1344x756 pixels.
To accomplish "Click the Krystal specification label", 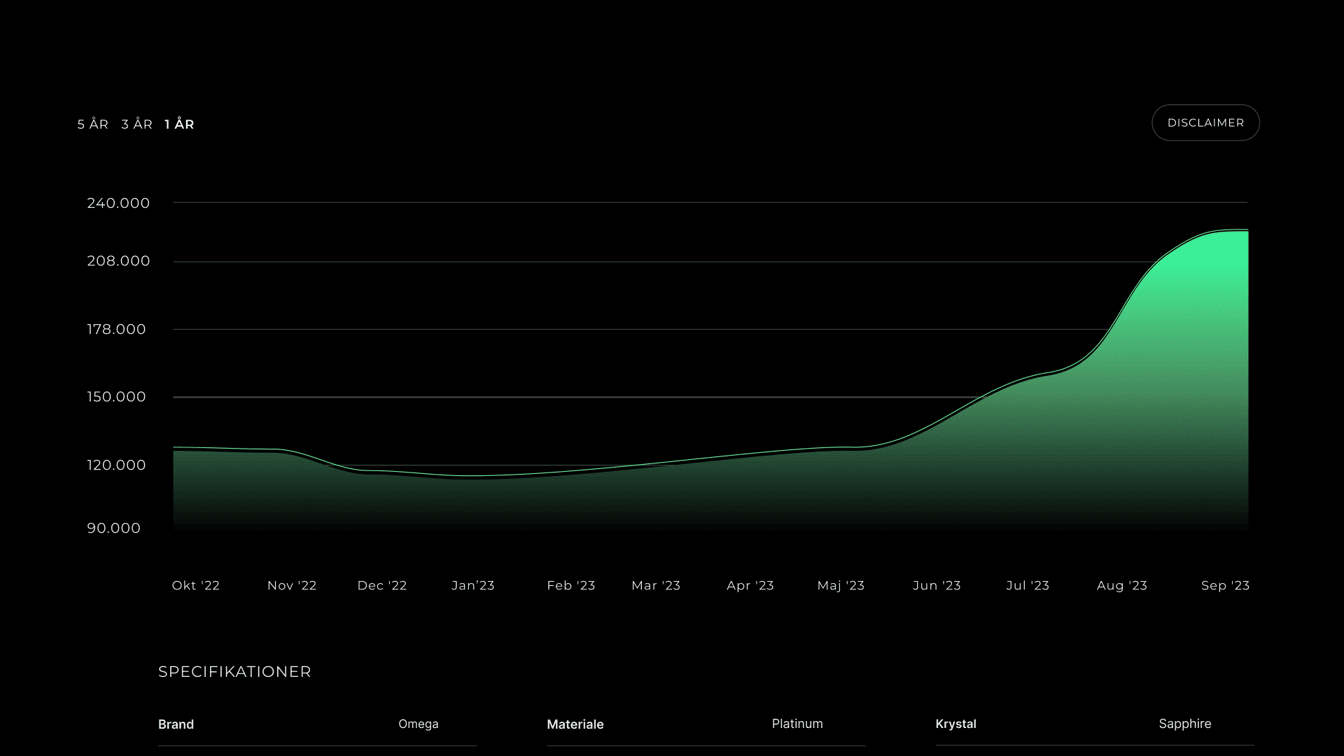I will (956, 724).
